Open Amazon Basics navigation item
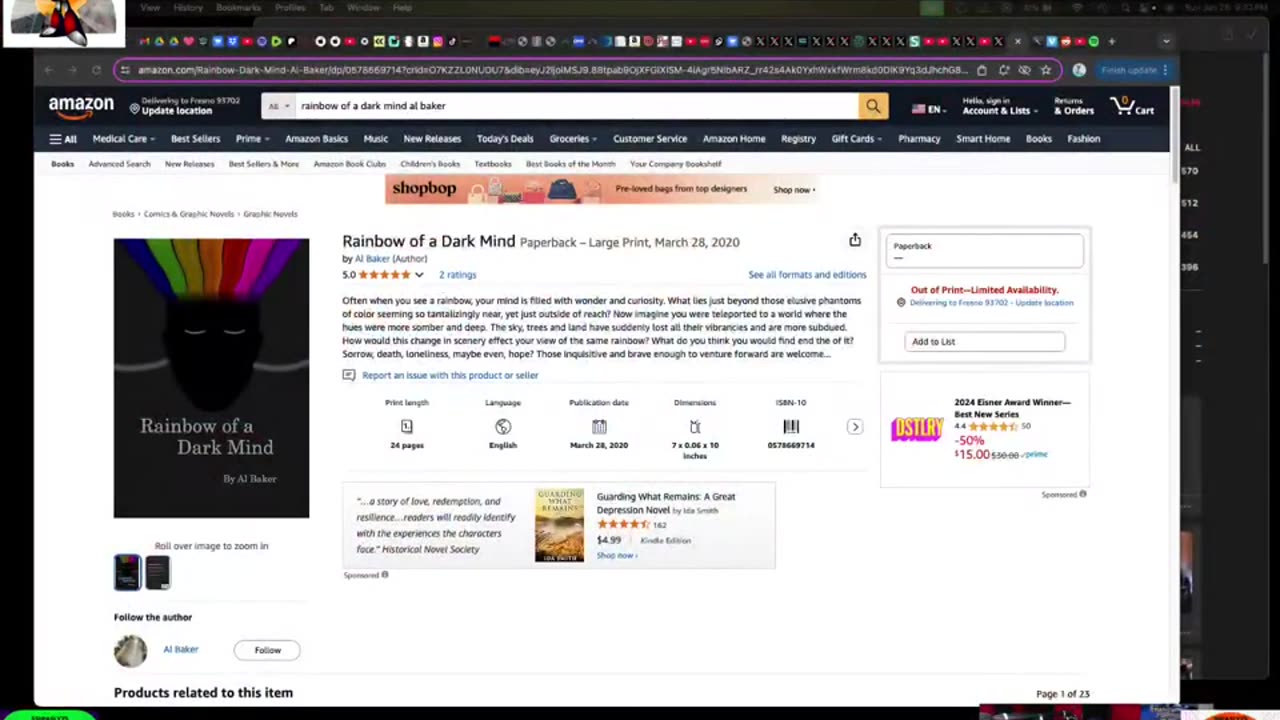The height and width of the screenshot is (720, 1280). [x=316, y=139]
